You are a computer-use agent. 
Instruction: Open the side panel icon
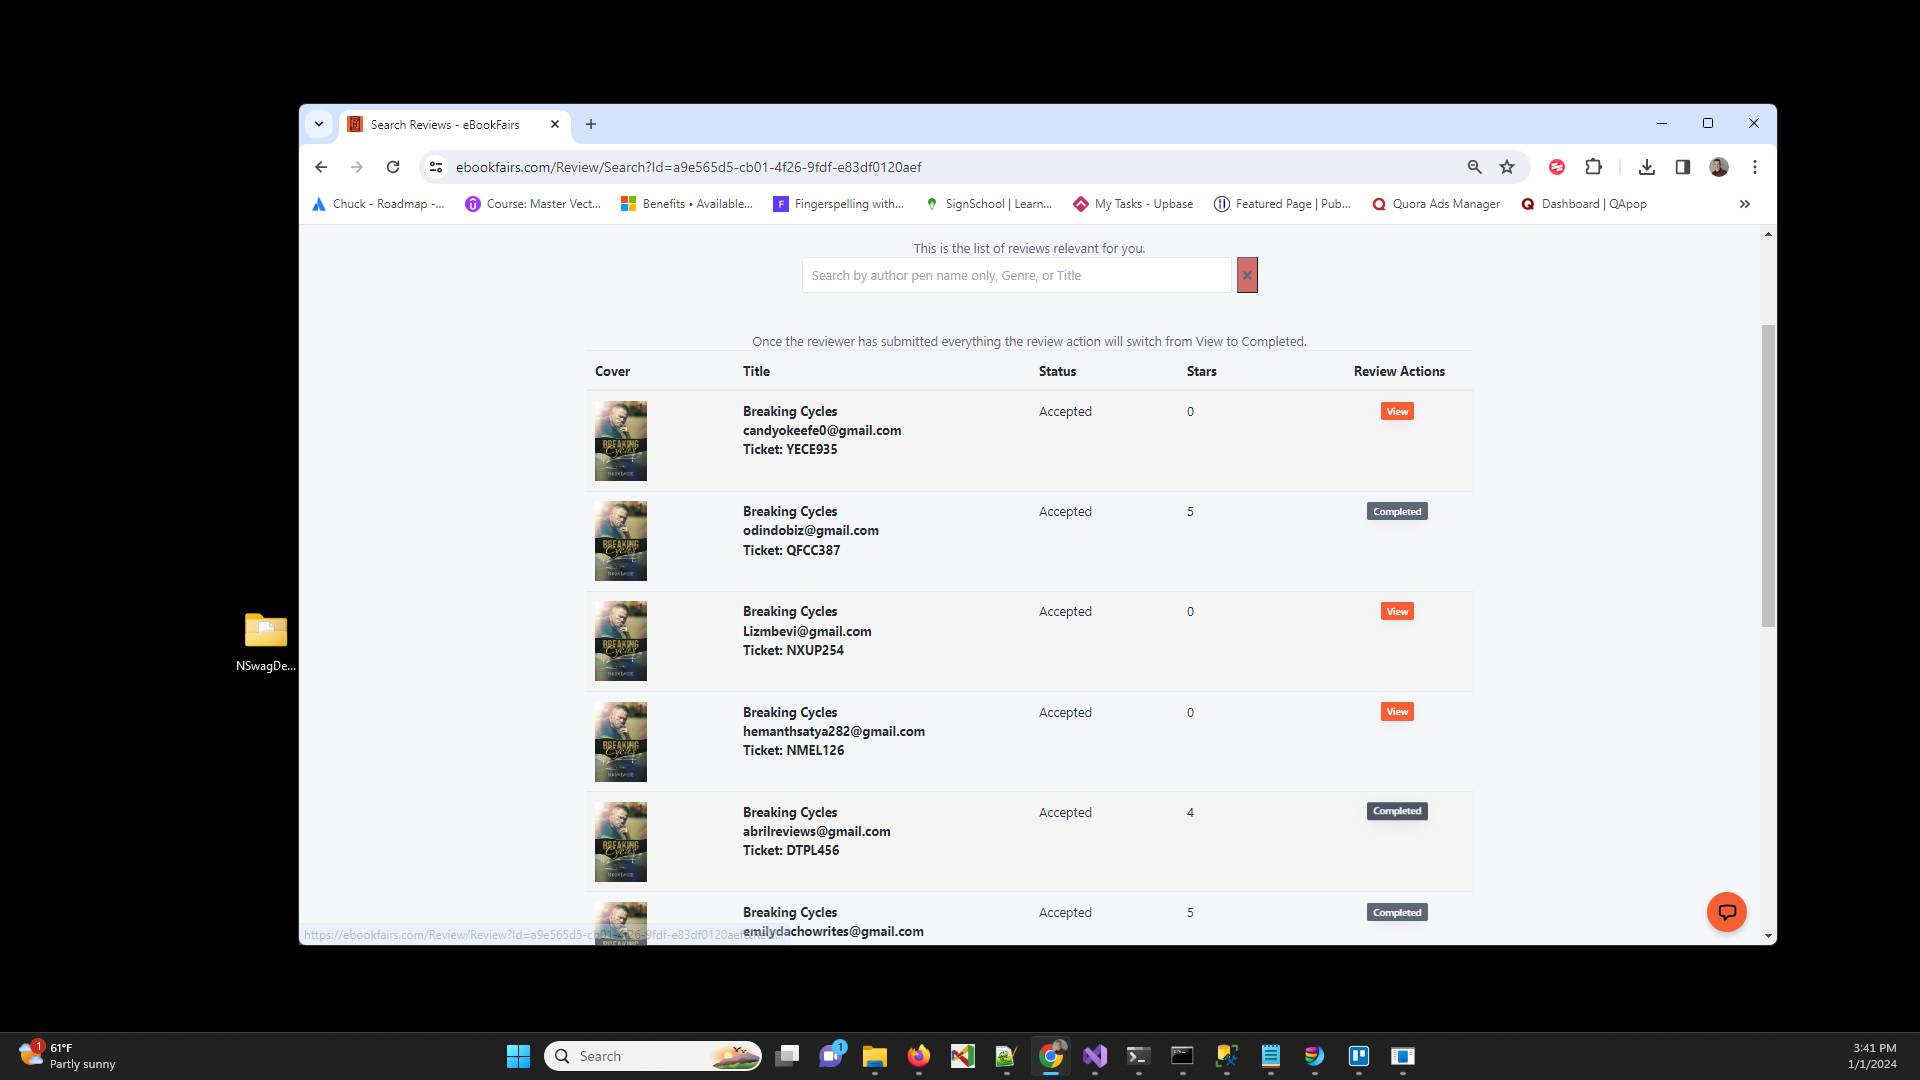(1683, 167)
